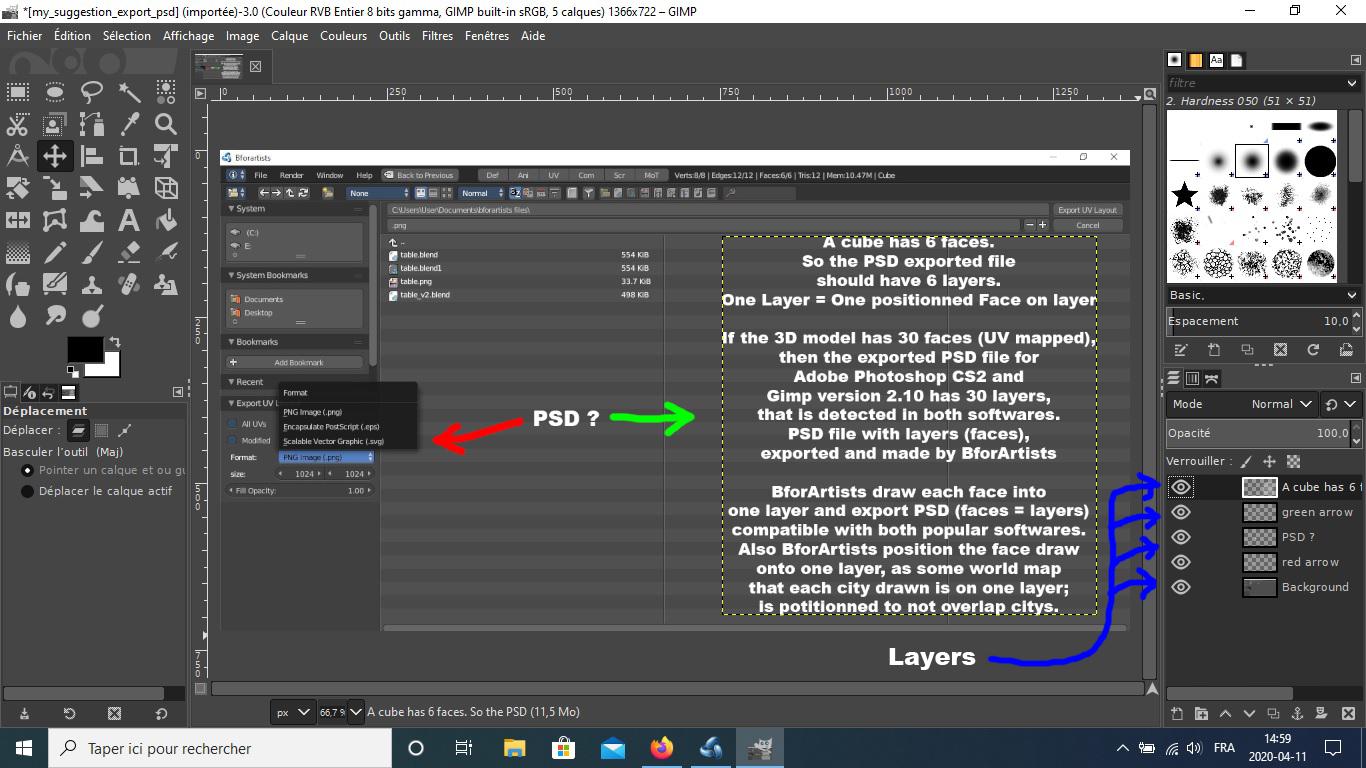The width and height of the screenshot is (1366, 768).
Task: Delete the layer with X icon
Action: (1348, 713)
